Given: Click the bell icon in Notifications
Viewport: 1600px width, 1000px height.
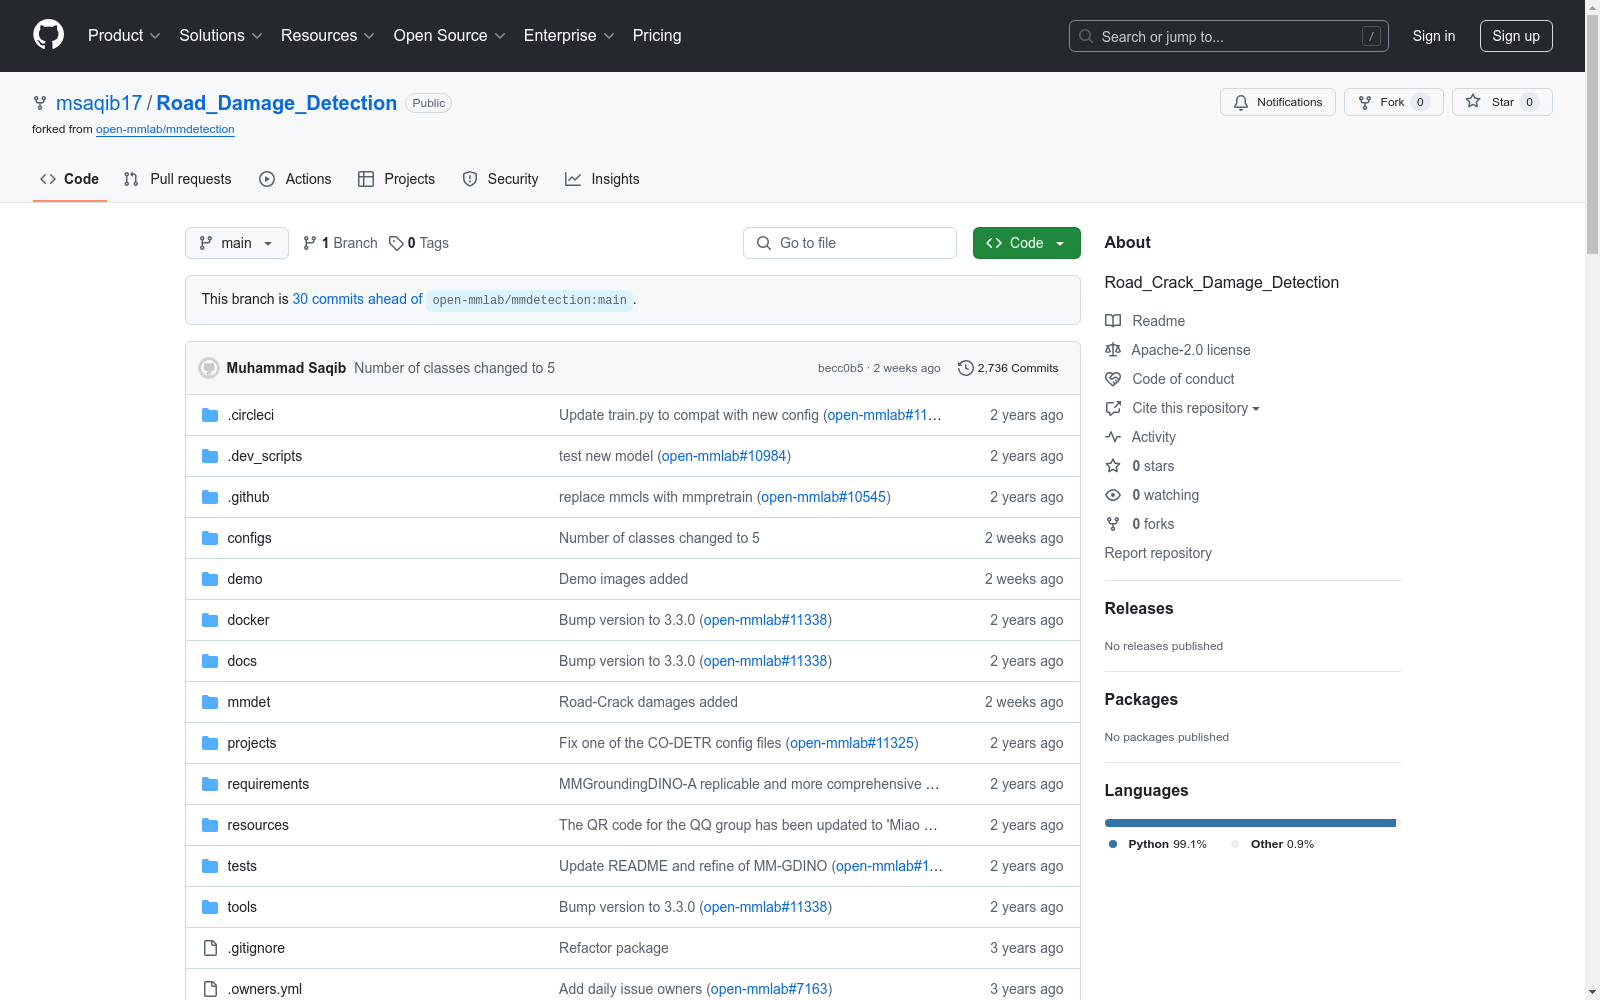Looking at the screenshot, I should 1241,102.
